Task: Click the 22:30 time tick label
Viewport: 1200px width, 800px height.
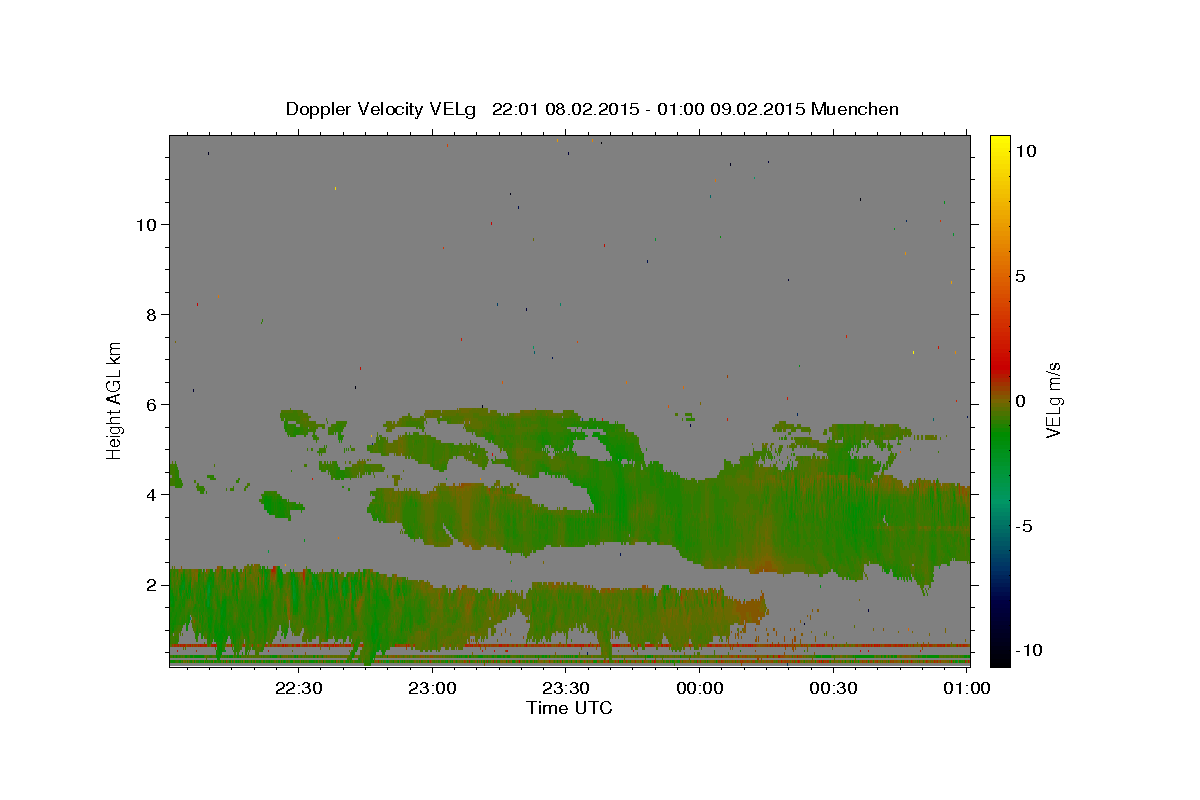Action: coord(299,688)
